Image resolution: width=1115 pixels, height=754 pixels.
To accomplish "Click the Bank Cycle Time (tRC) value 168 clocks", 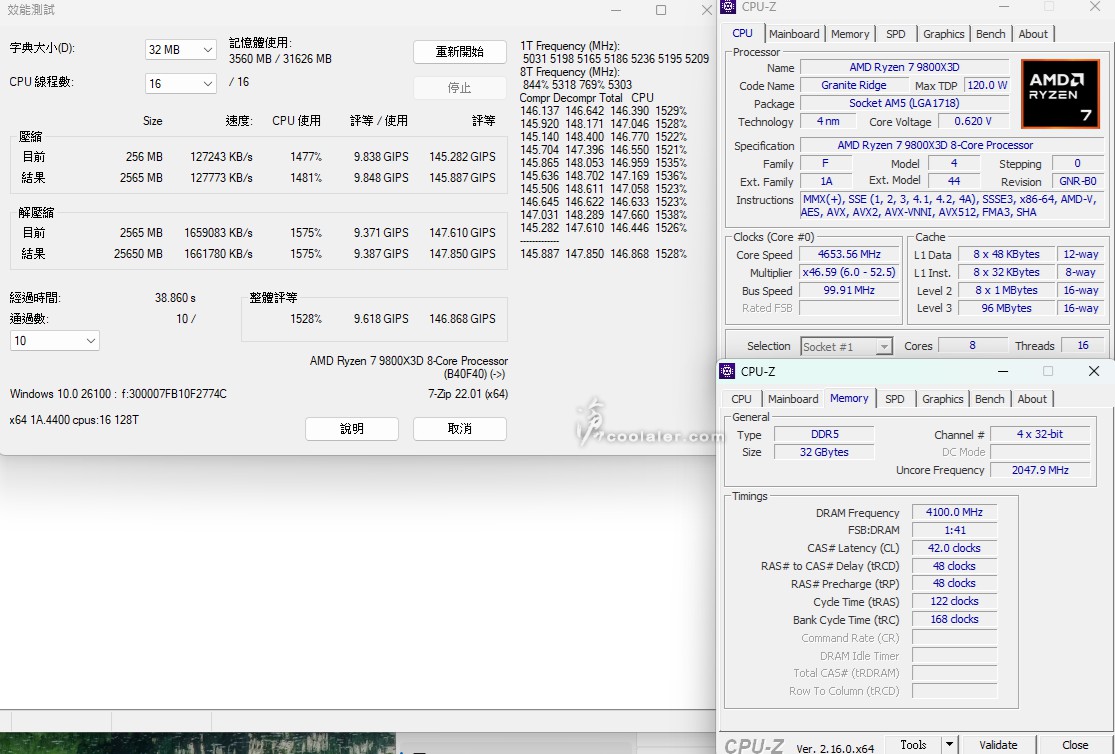I will click(954, 620).
